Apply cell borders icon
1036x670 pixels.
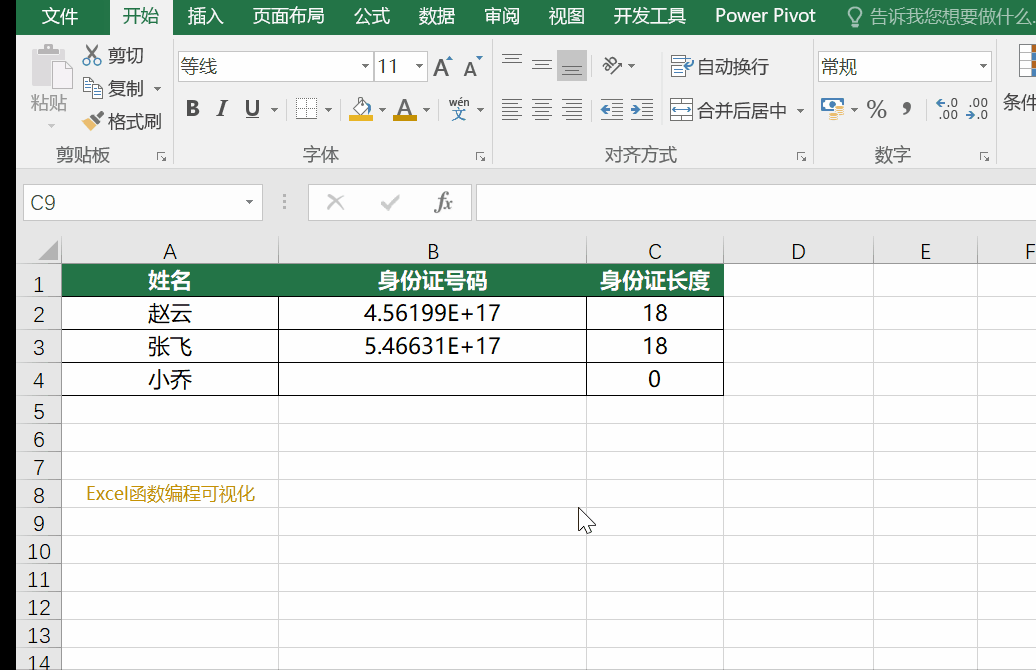tap(307, 108)
